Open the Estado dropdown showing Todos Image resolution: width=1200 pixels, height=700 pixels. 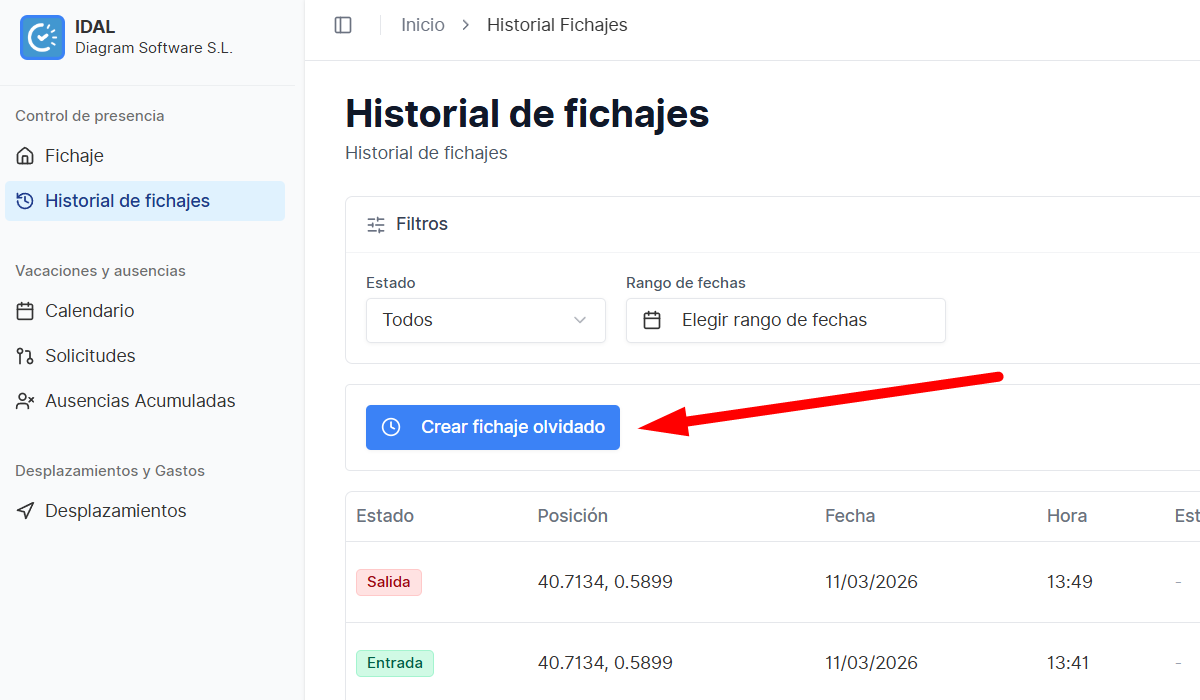(485, 320)
